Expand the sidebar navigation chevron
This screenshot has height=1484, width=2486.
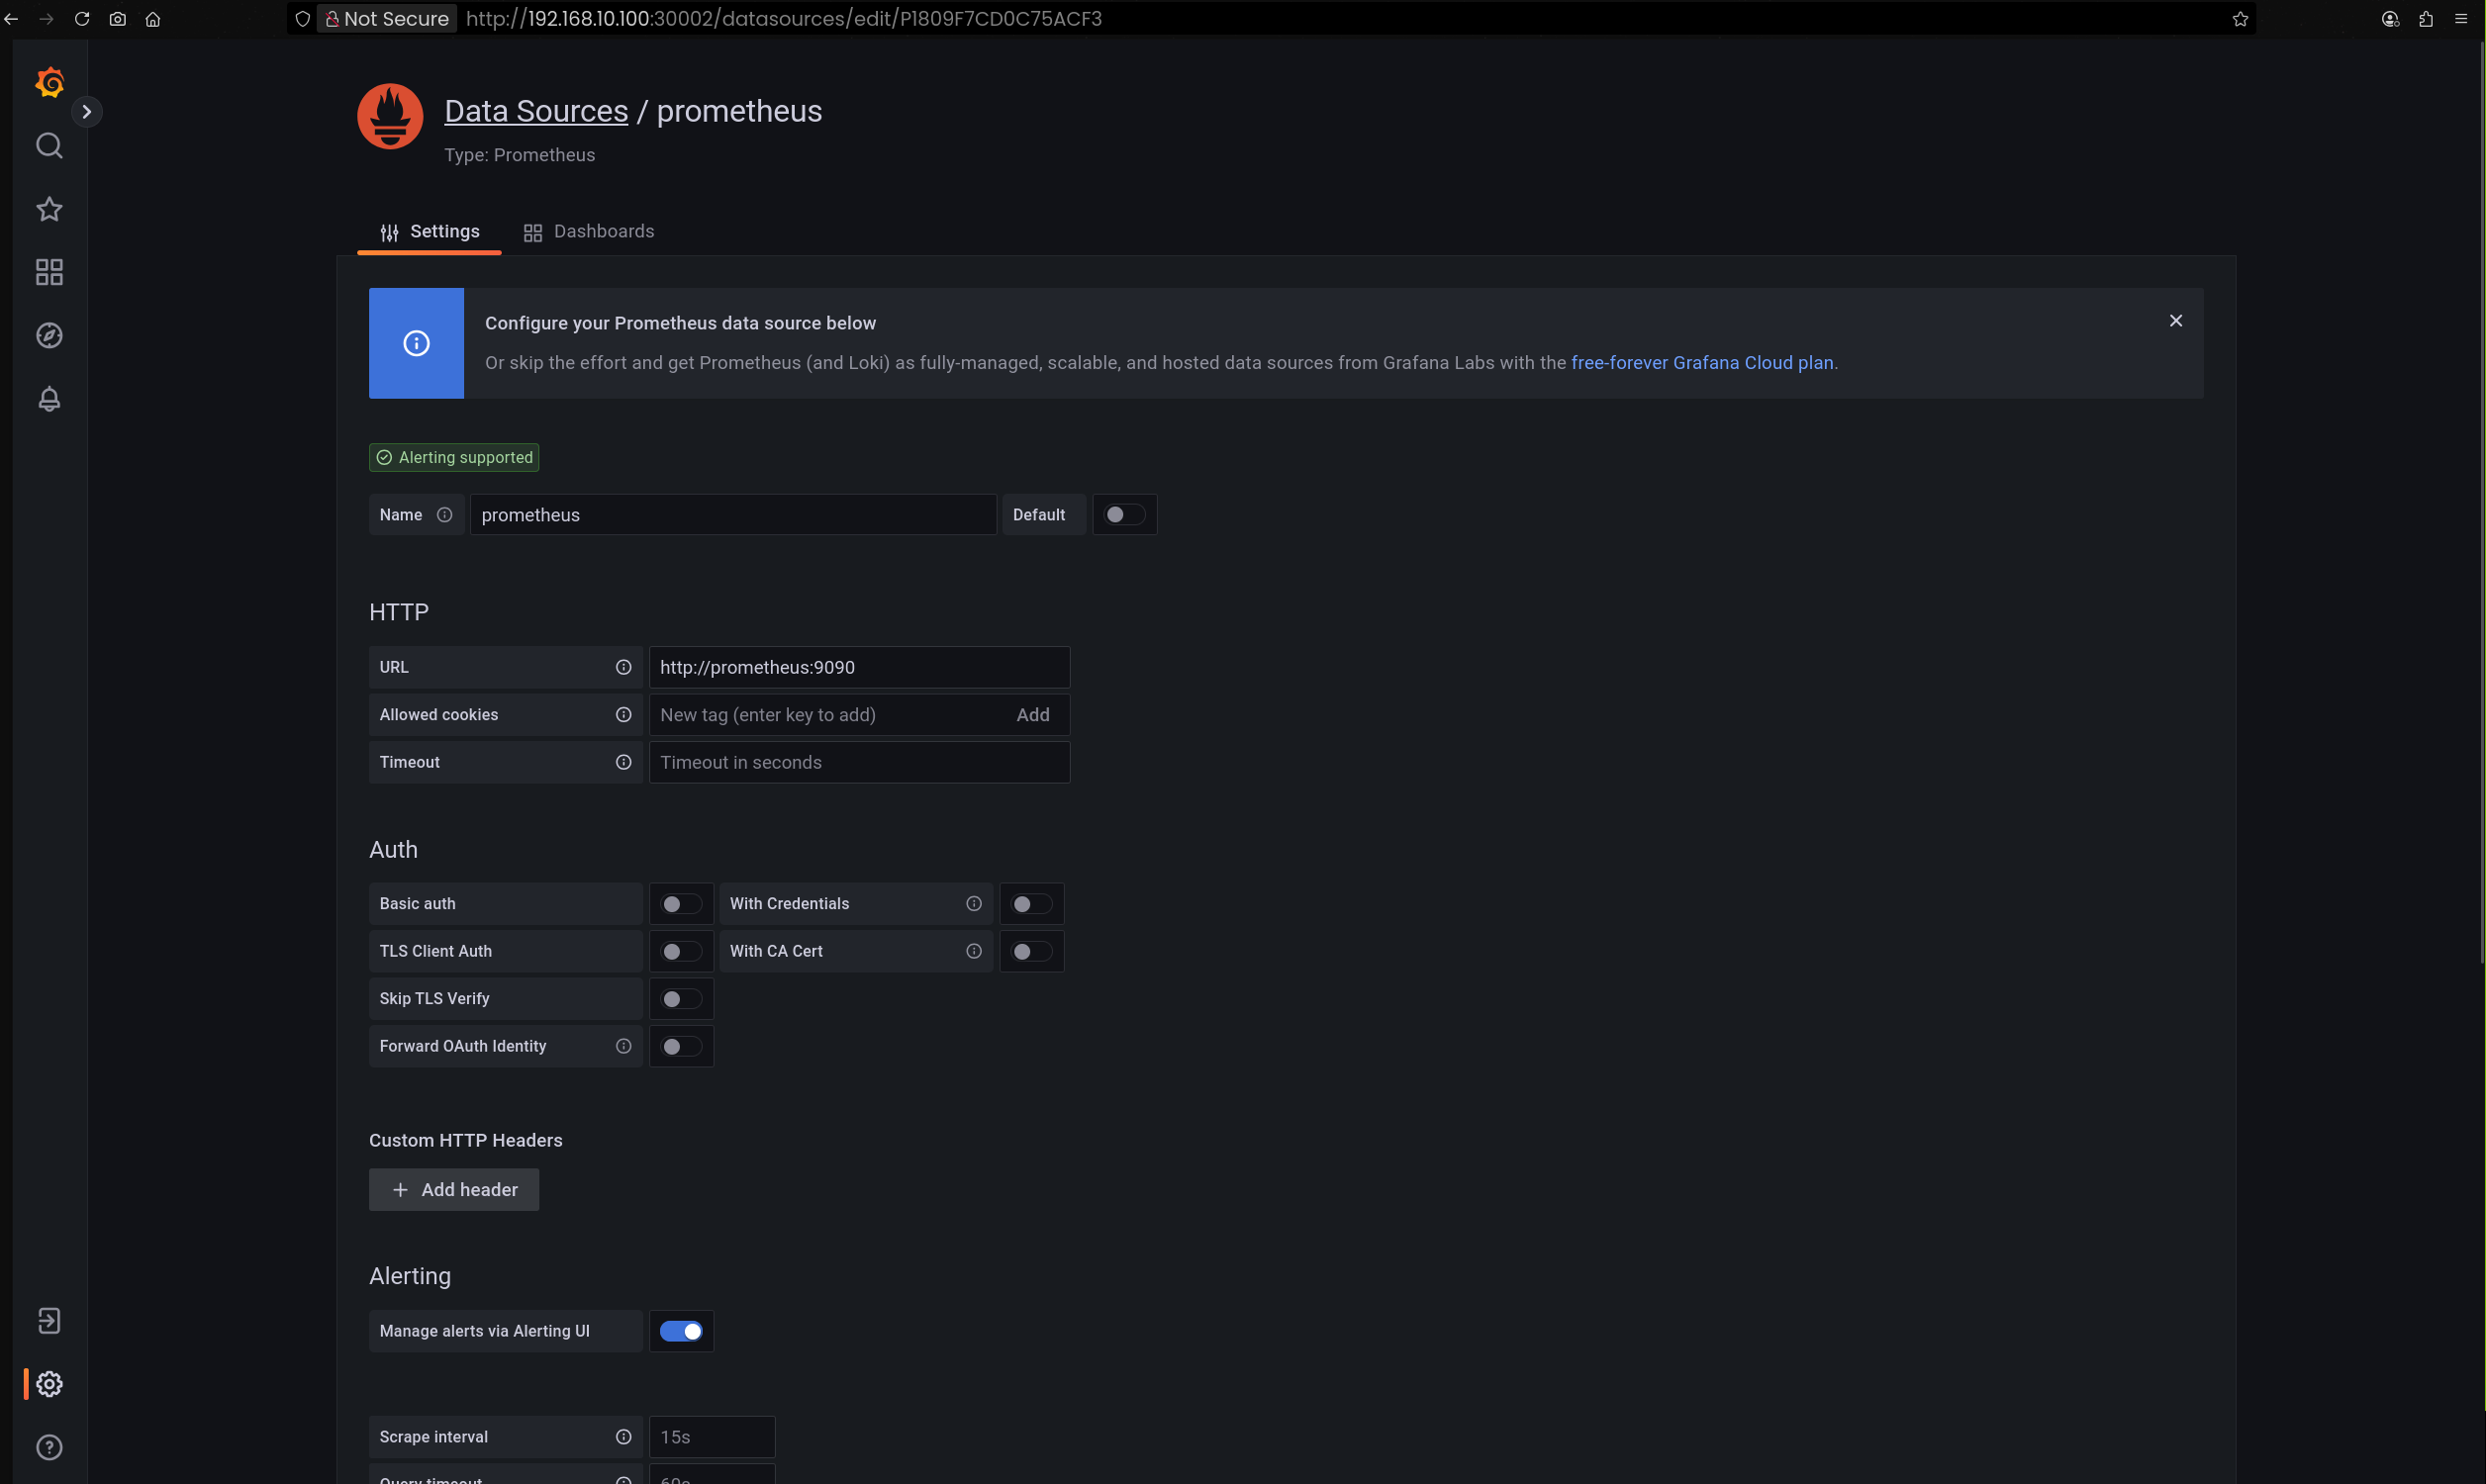(87, 111)
